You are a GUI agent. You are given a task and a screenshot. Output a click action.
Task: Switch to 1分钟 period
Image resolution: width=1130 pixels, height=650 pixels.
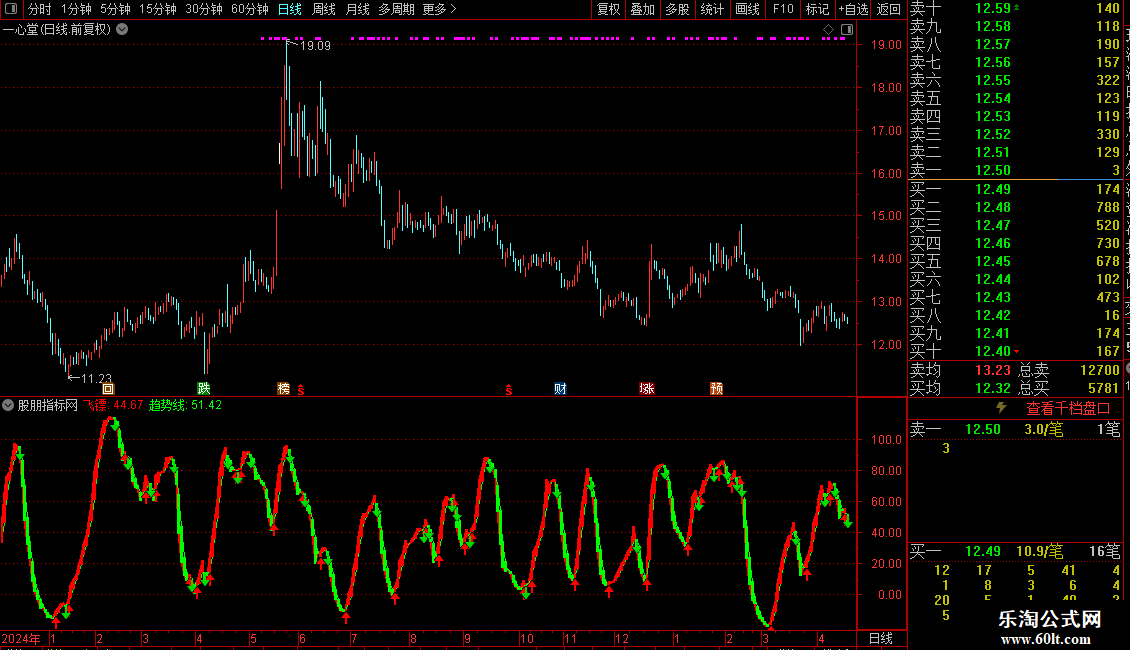76,9
